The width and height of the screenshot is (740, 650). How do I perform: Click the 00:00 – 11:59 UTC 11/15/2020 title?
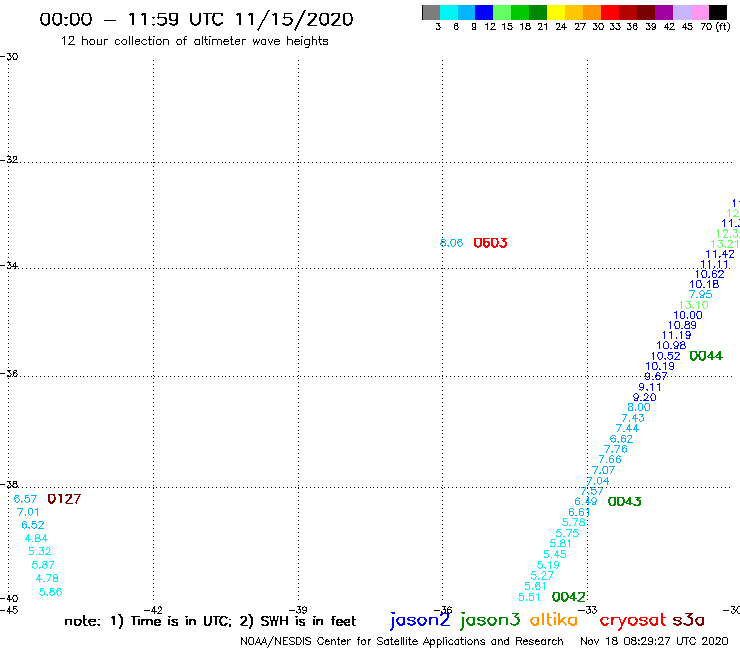(x=196, y=20)
